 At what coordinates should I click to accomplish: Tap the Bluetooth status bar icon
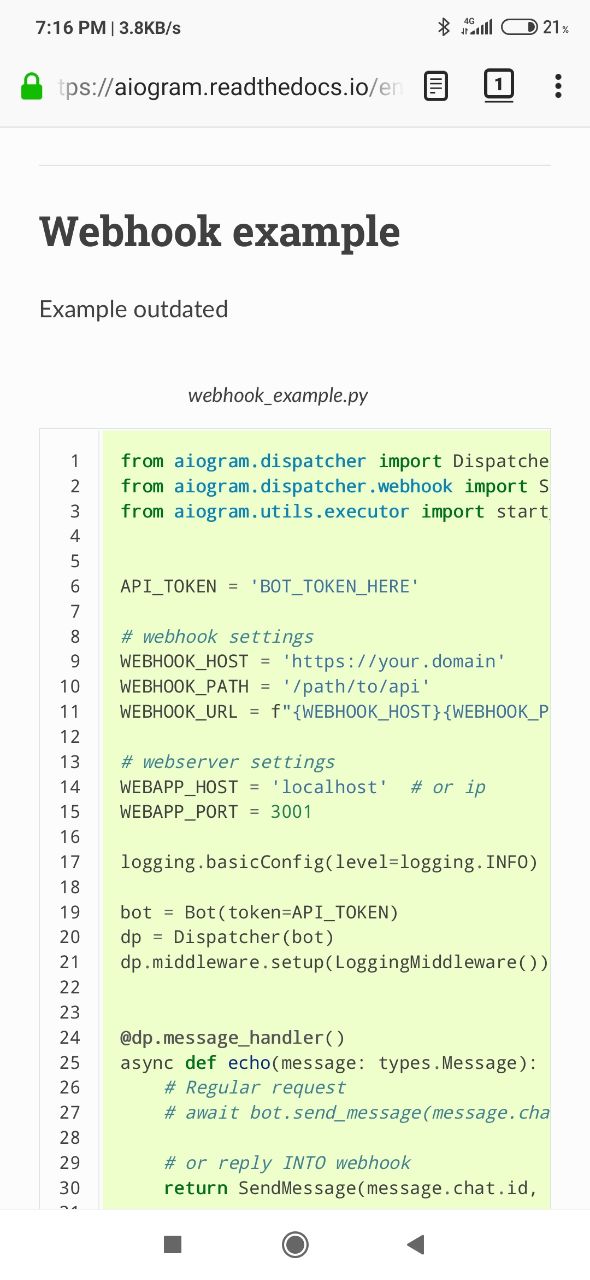[445, 27]
